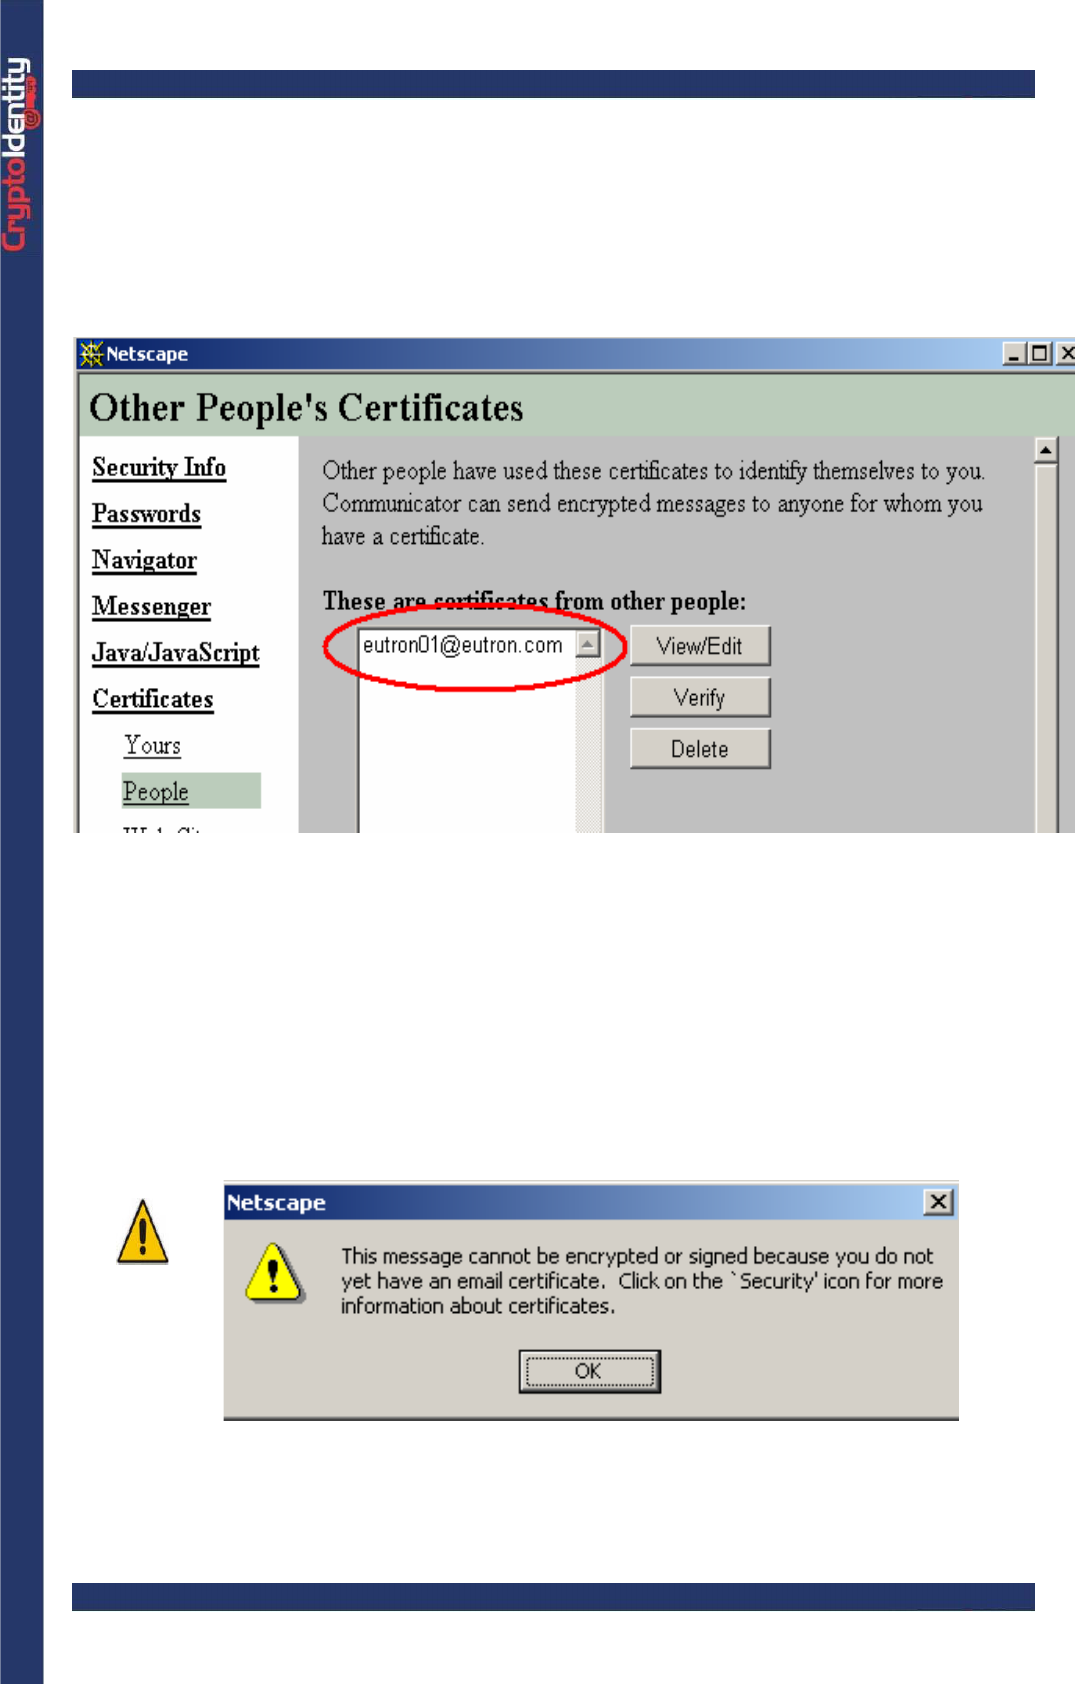
Task: Open the Certificates section link
Action: click(x=153, y=699)
